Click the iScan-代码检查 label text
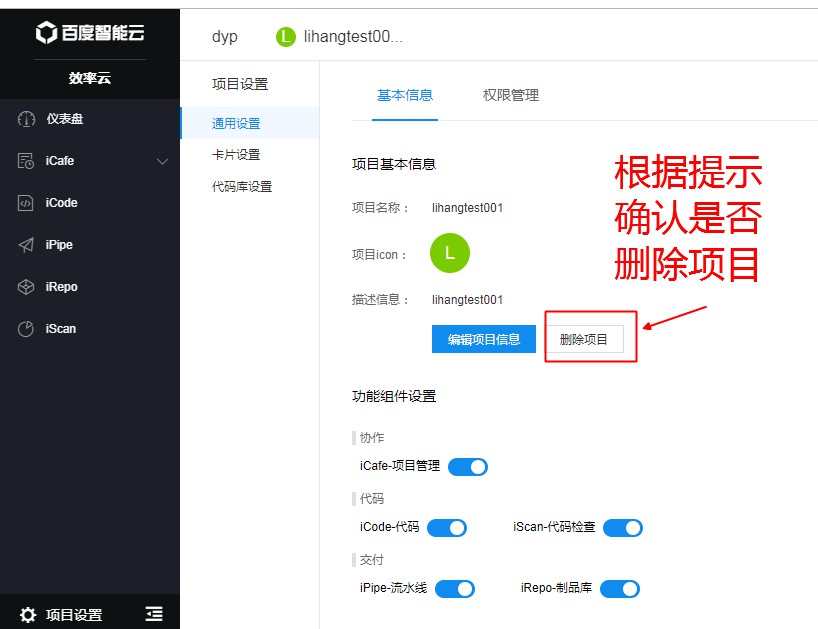Viewport: 818px width, 629px height. coord(554,527)
